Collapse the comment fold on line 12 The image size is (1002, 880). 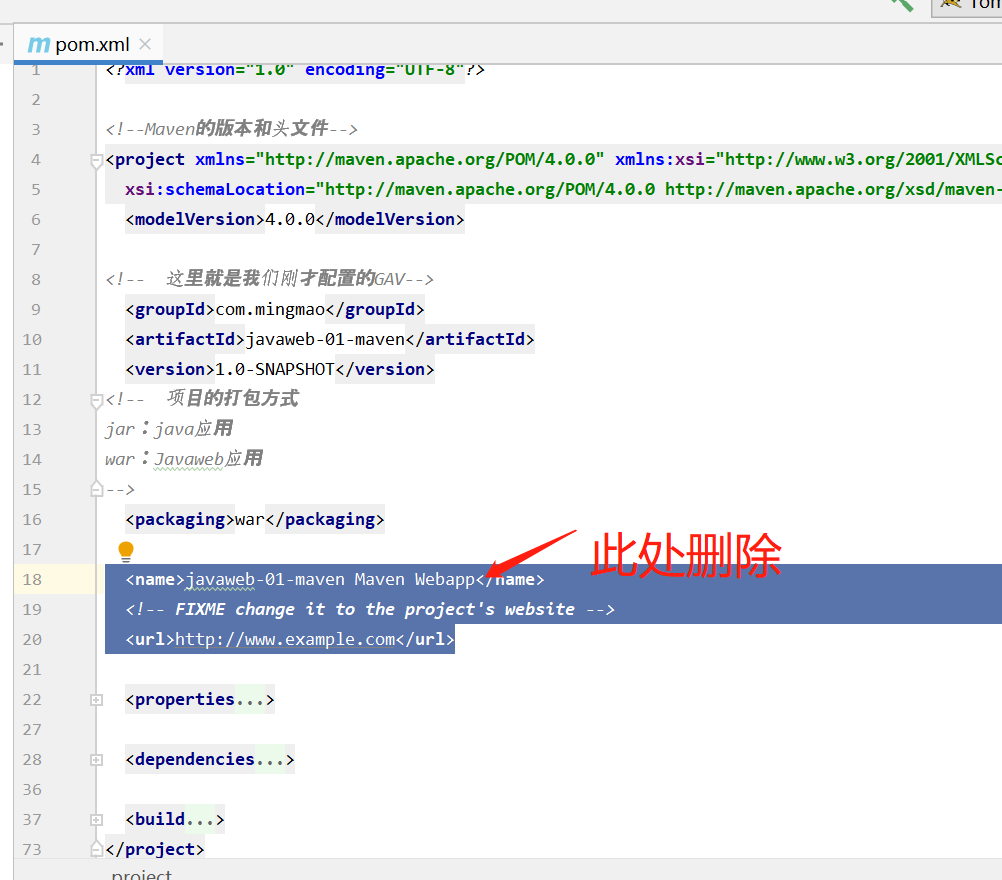tap(96, 400)
